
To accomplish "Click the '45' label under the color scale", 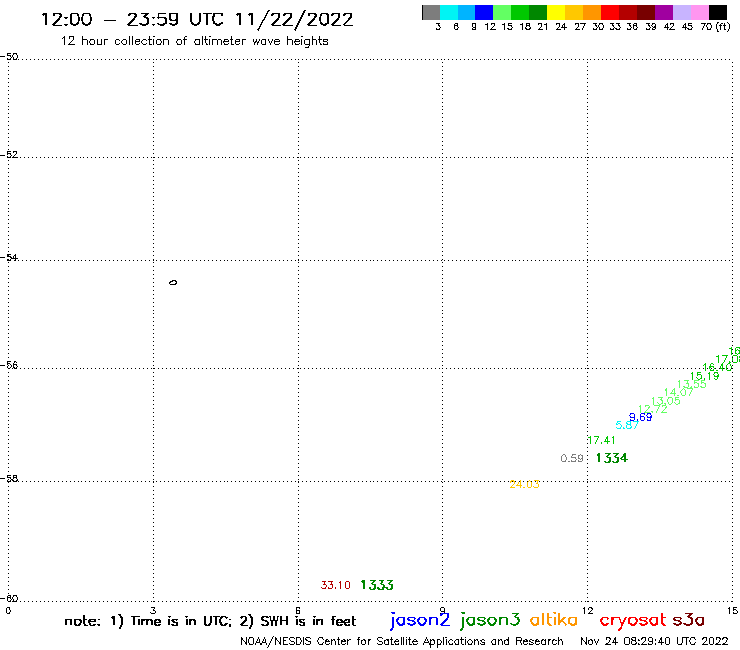I will tap(687, 27).
